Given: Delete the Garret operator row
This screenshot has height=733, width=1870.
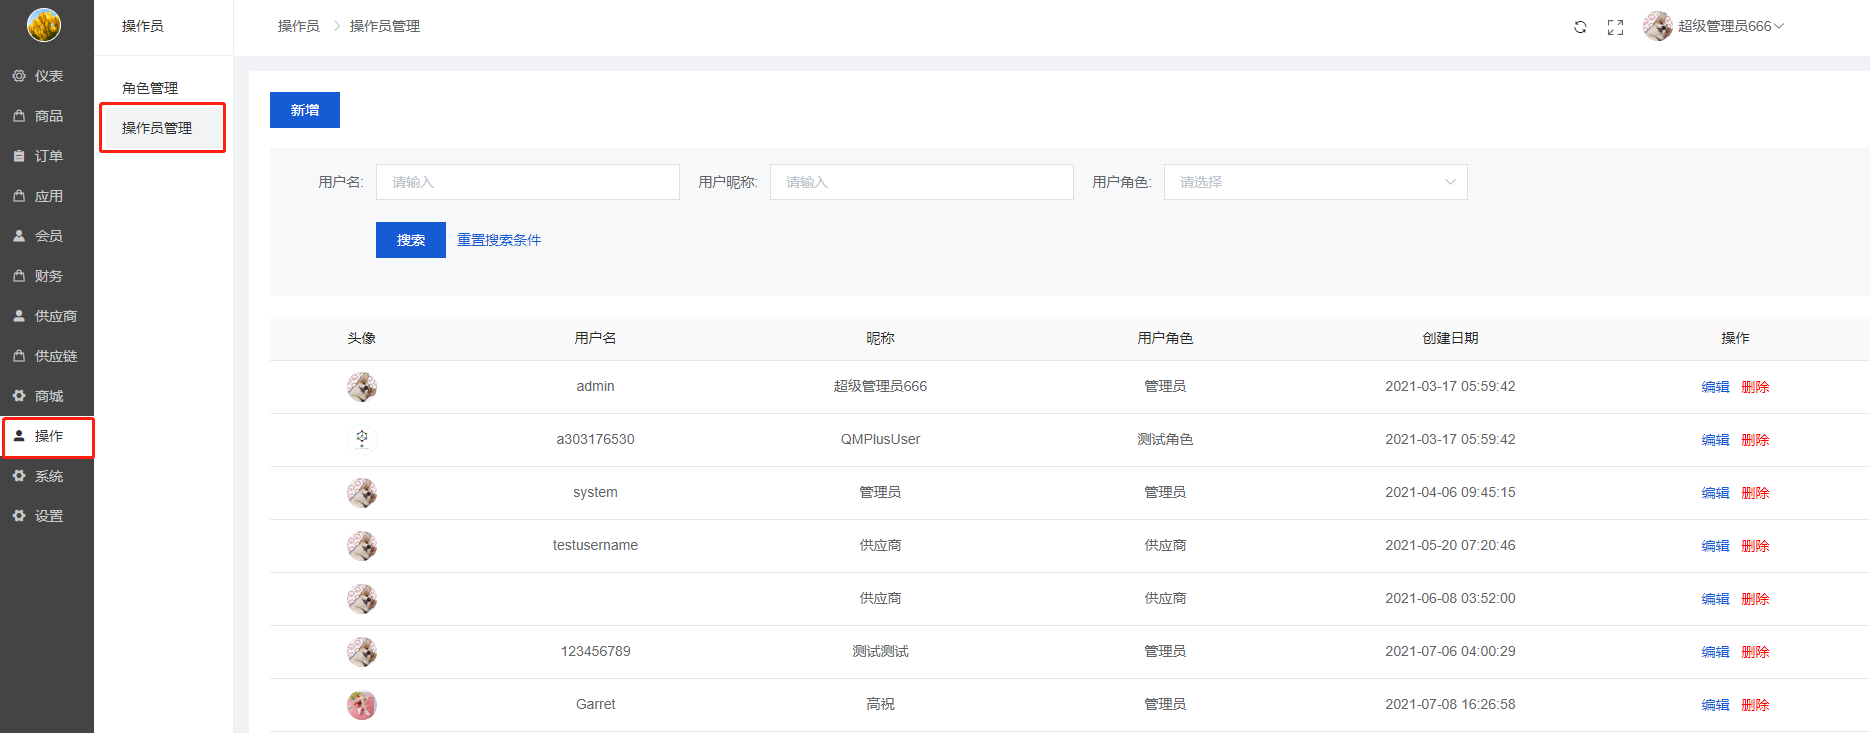Looking at the screenshot, I should (1755, 705).
